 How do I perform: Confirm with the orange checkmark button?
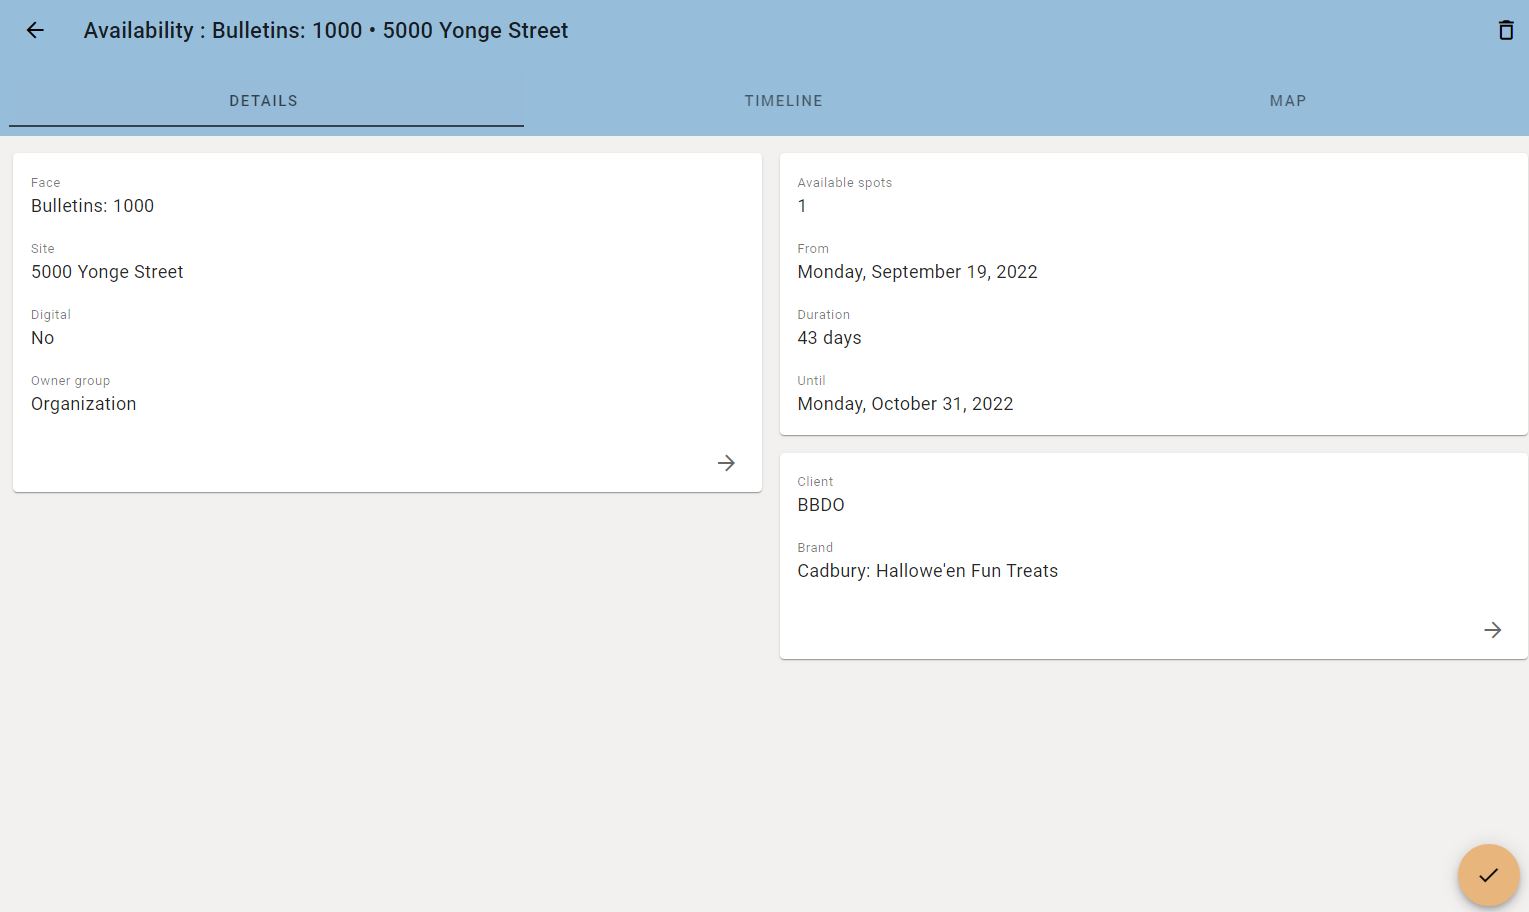(x=1488, y=875)
